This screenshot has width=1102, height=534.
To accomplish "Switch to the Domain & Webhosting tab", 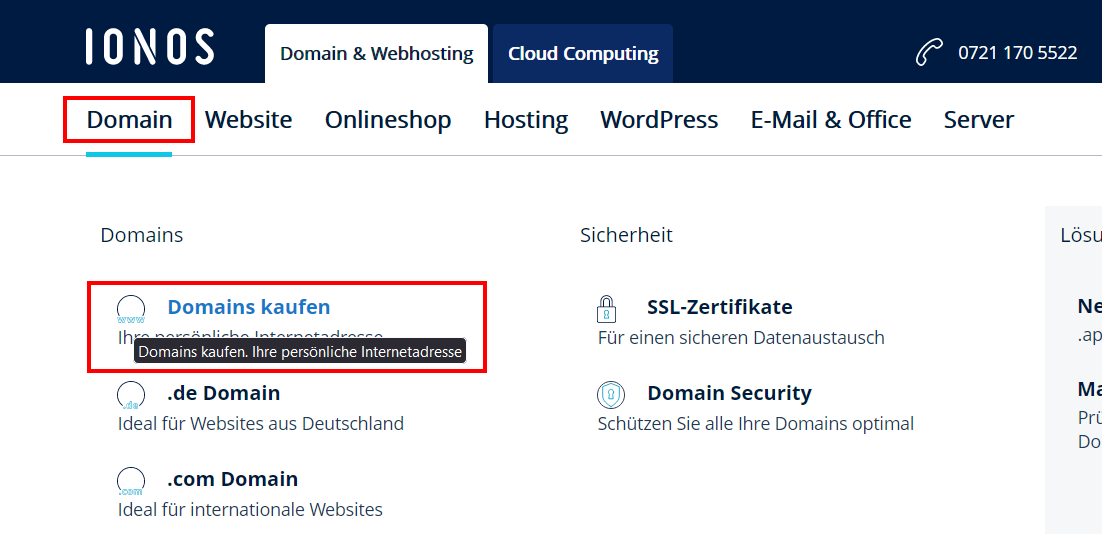I will (x=377, y=53).
